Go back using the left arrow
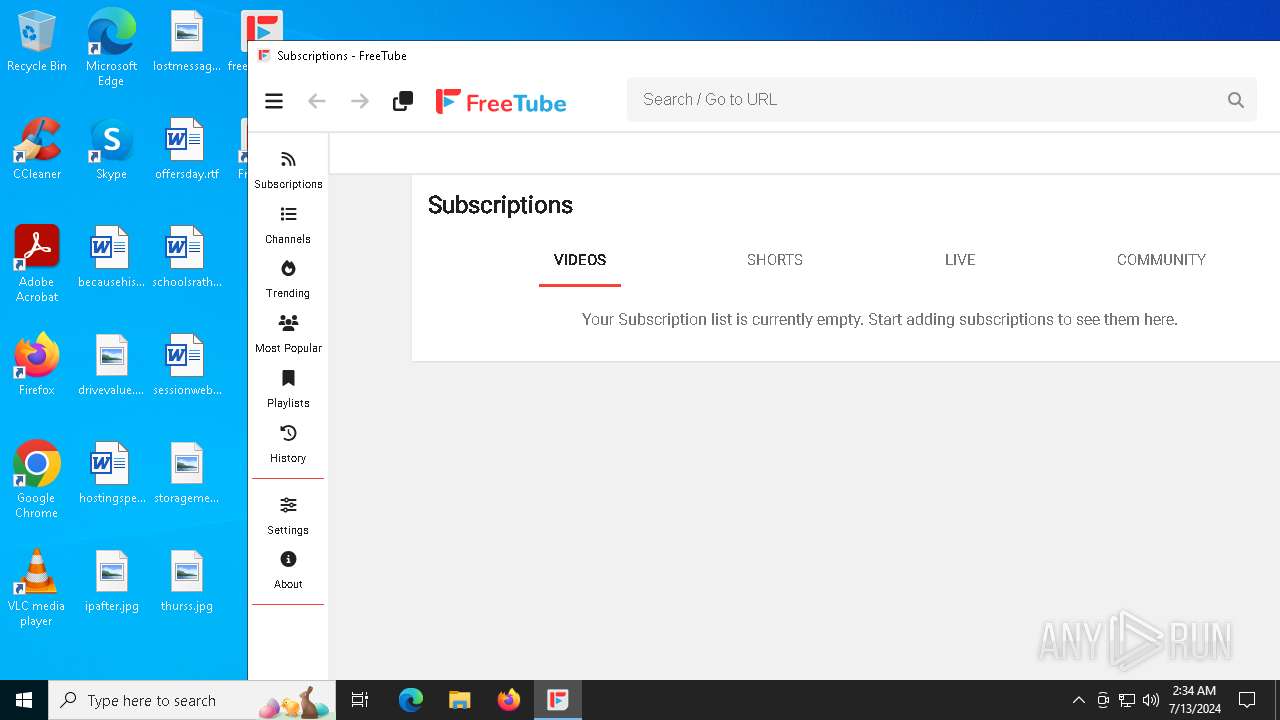The image size is (1280, 720). 317,101
